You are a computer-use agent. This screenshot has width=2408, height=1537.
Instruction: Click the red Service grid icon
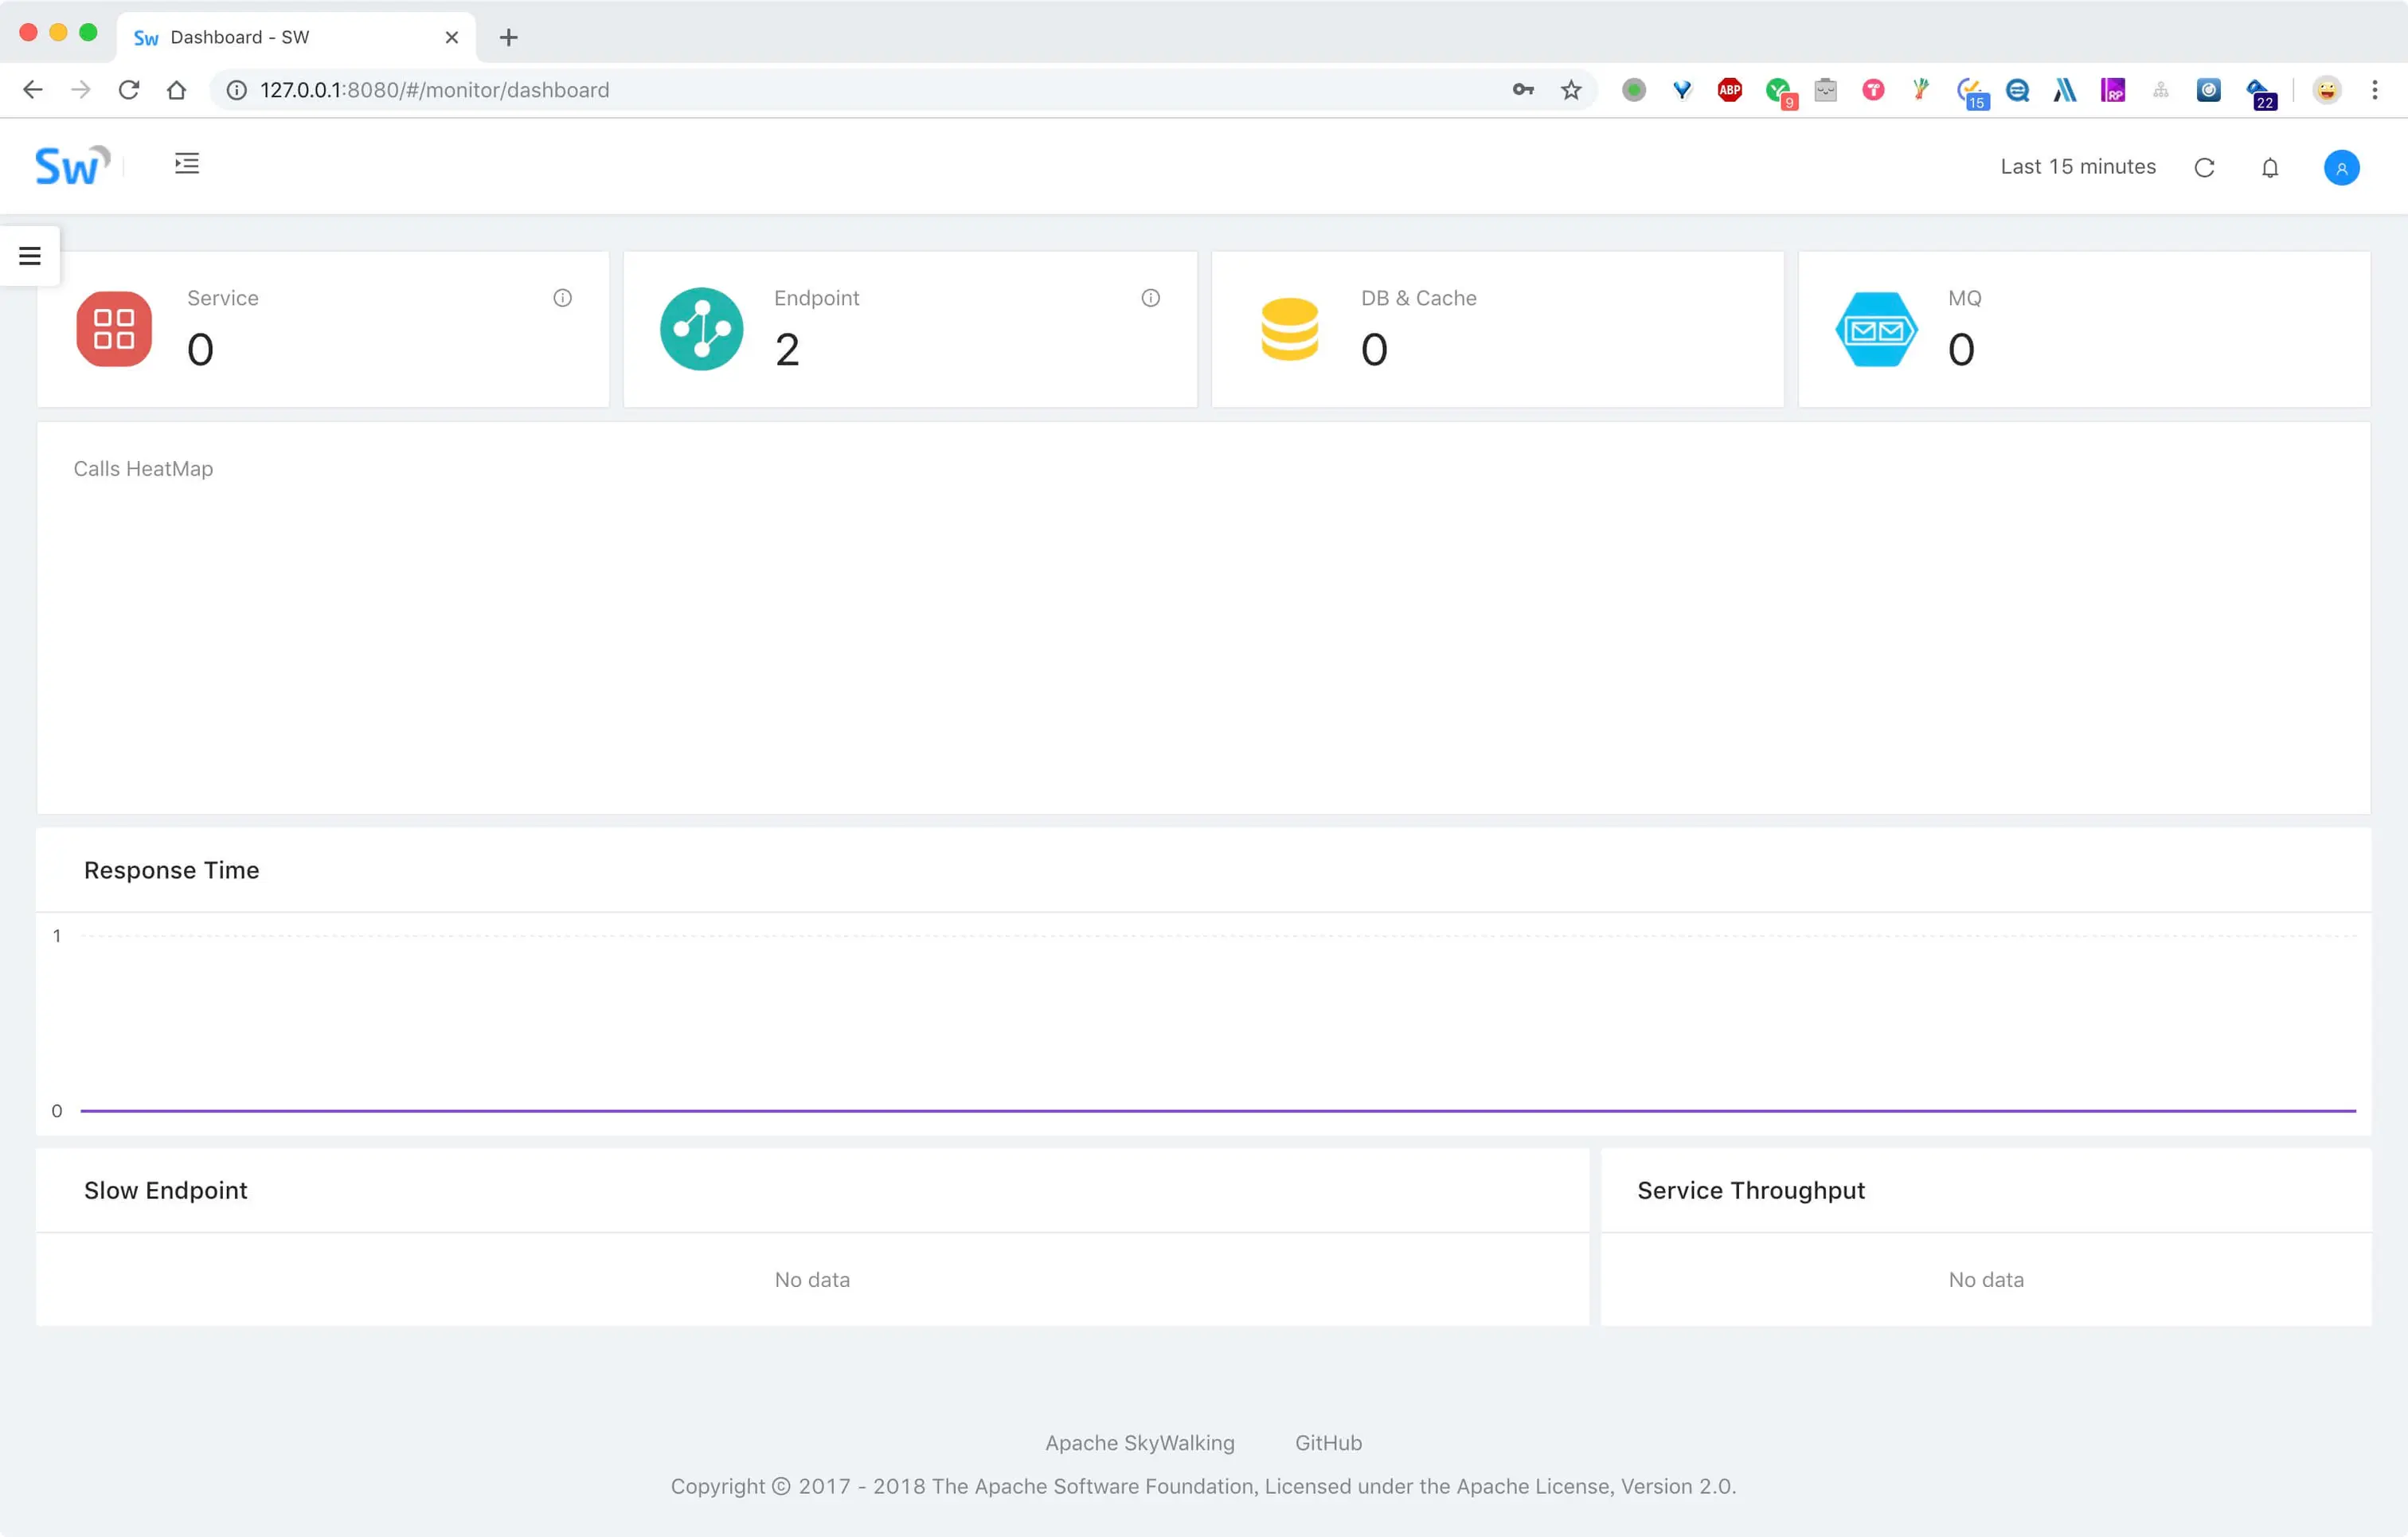114,329
